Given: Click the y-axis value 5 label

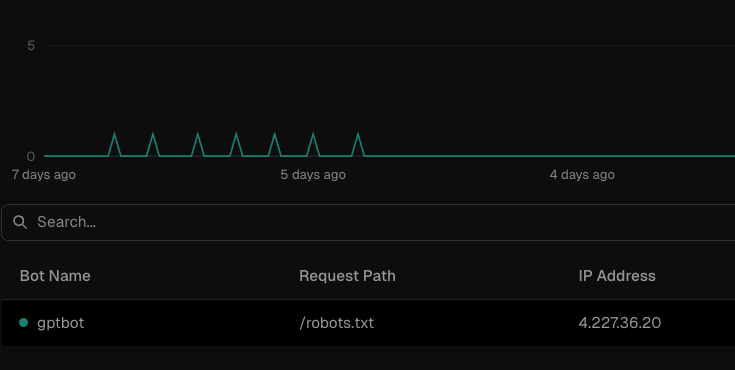Looking at the screenshot, I should coord(31,45).
